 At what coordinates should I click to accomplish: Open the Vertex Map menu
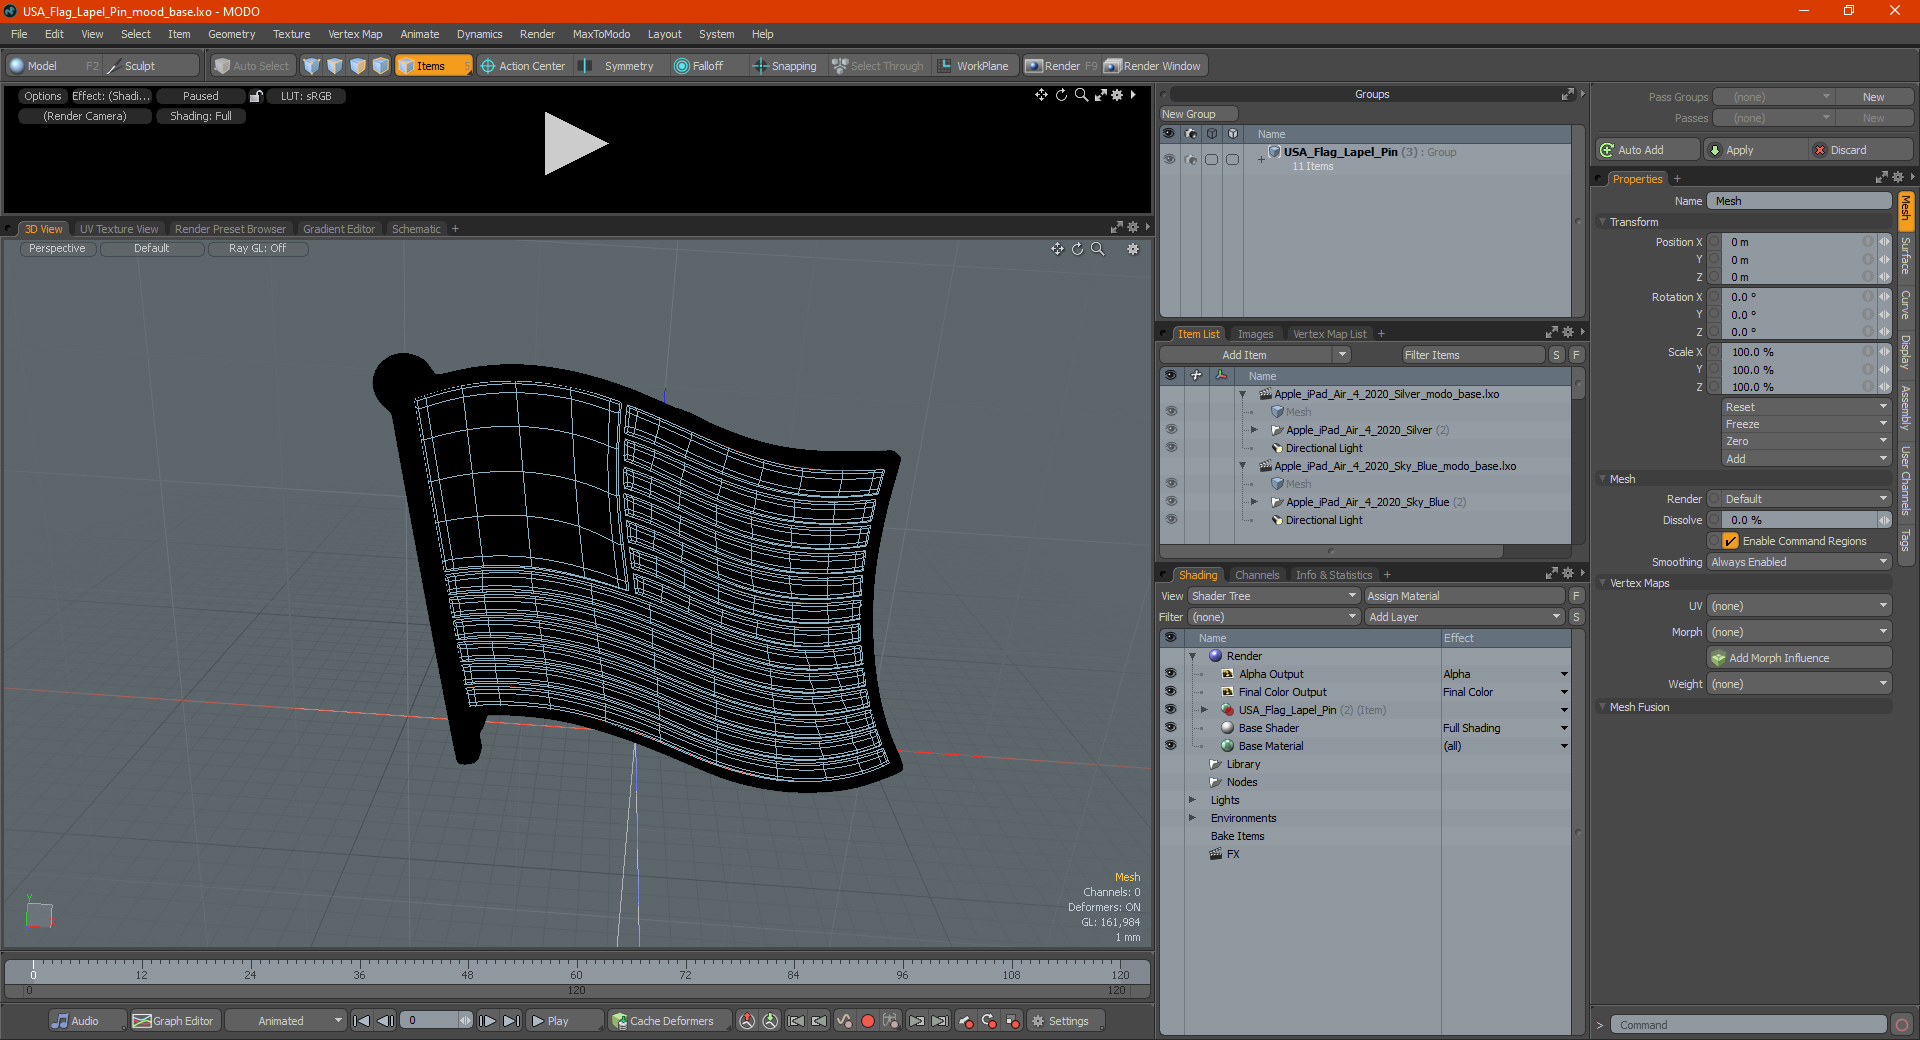(355, 34)
